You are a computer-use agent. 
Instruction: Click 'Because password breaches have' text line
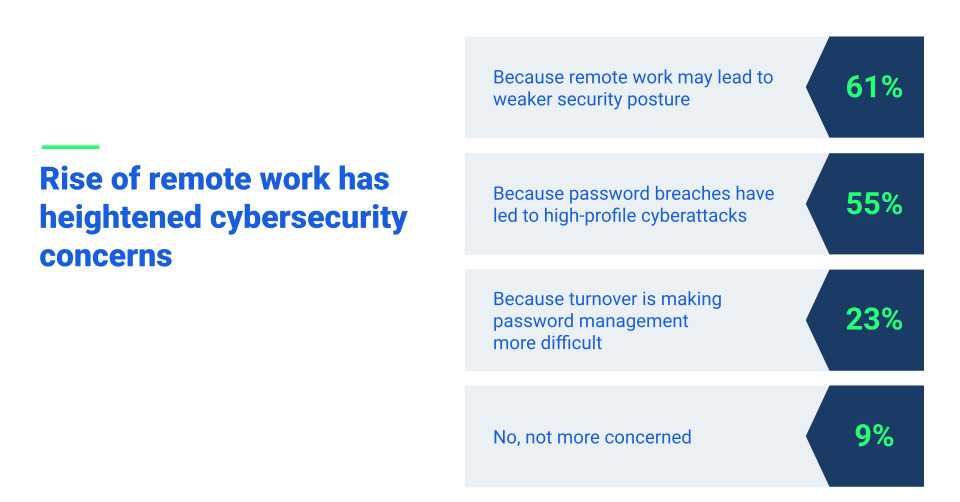(633, 193)
